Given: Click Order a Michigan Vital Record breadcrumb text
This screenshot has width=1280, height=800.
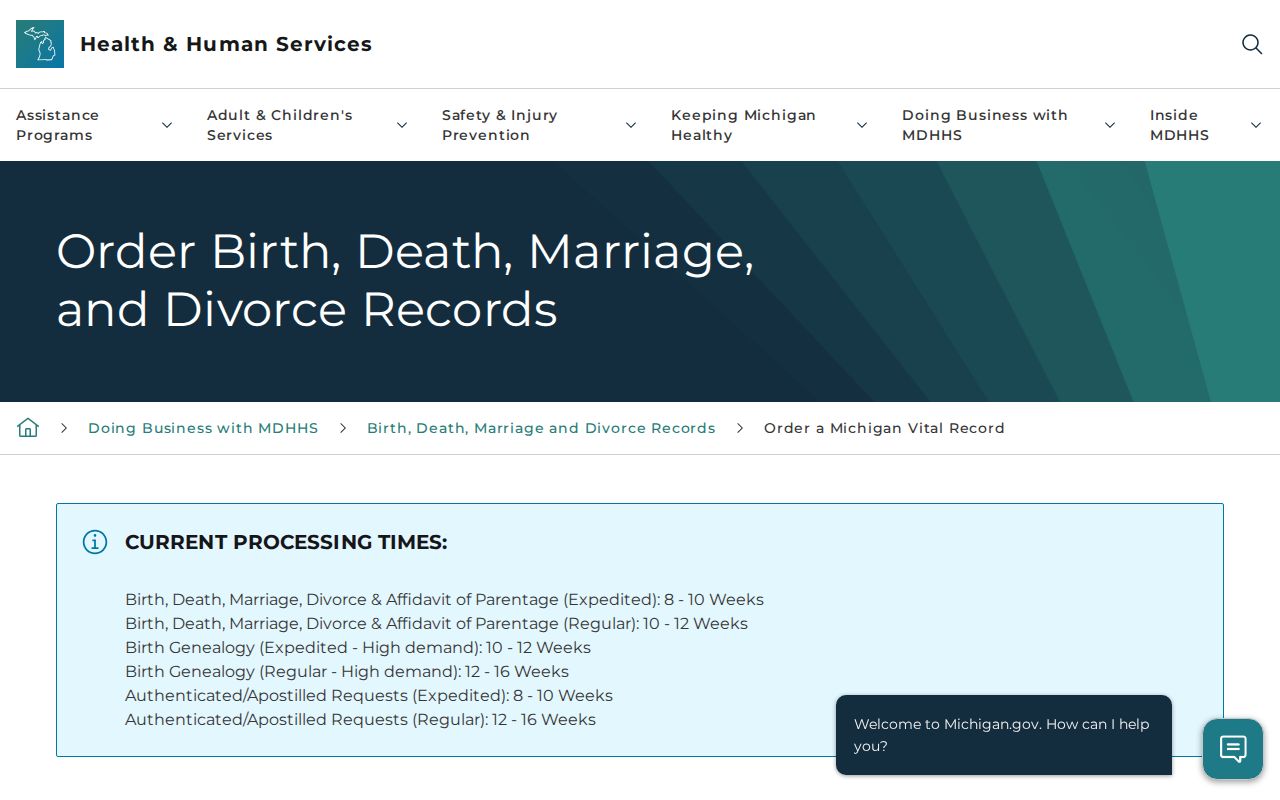Looking at the screenshot, I should (x=884, y=428).
